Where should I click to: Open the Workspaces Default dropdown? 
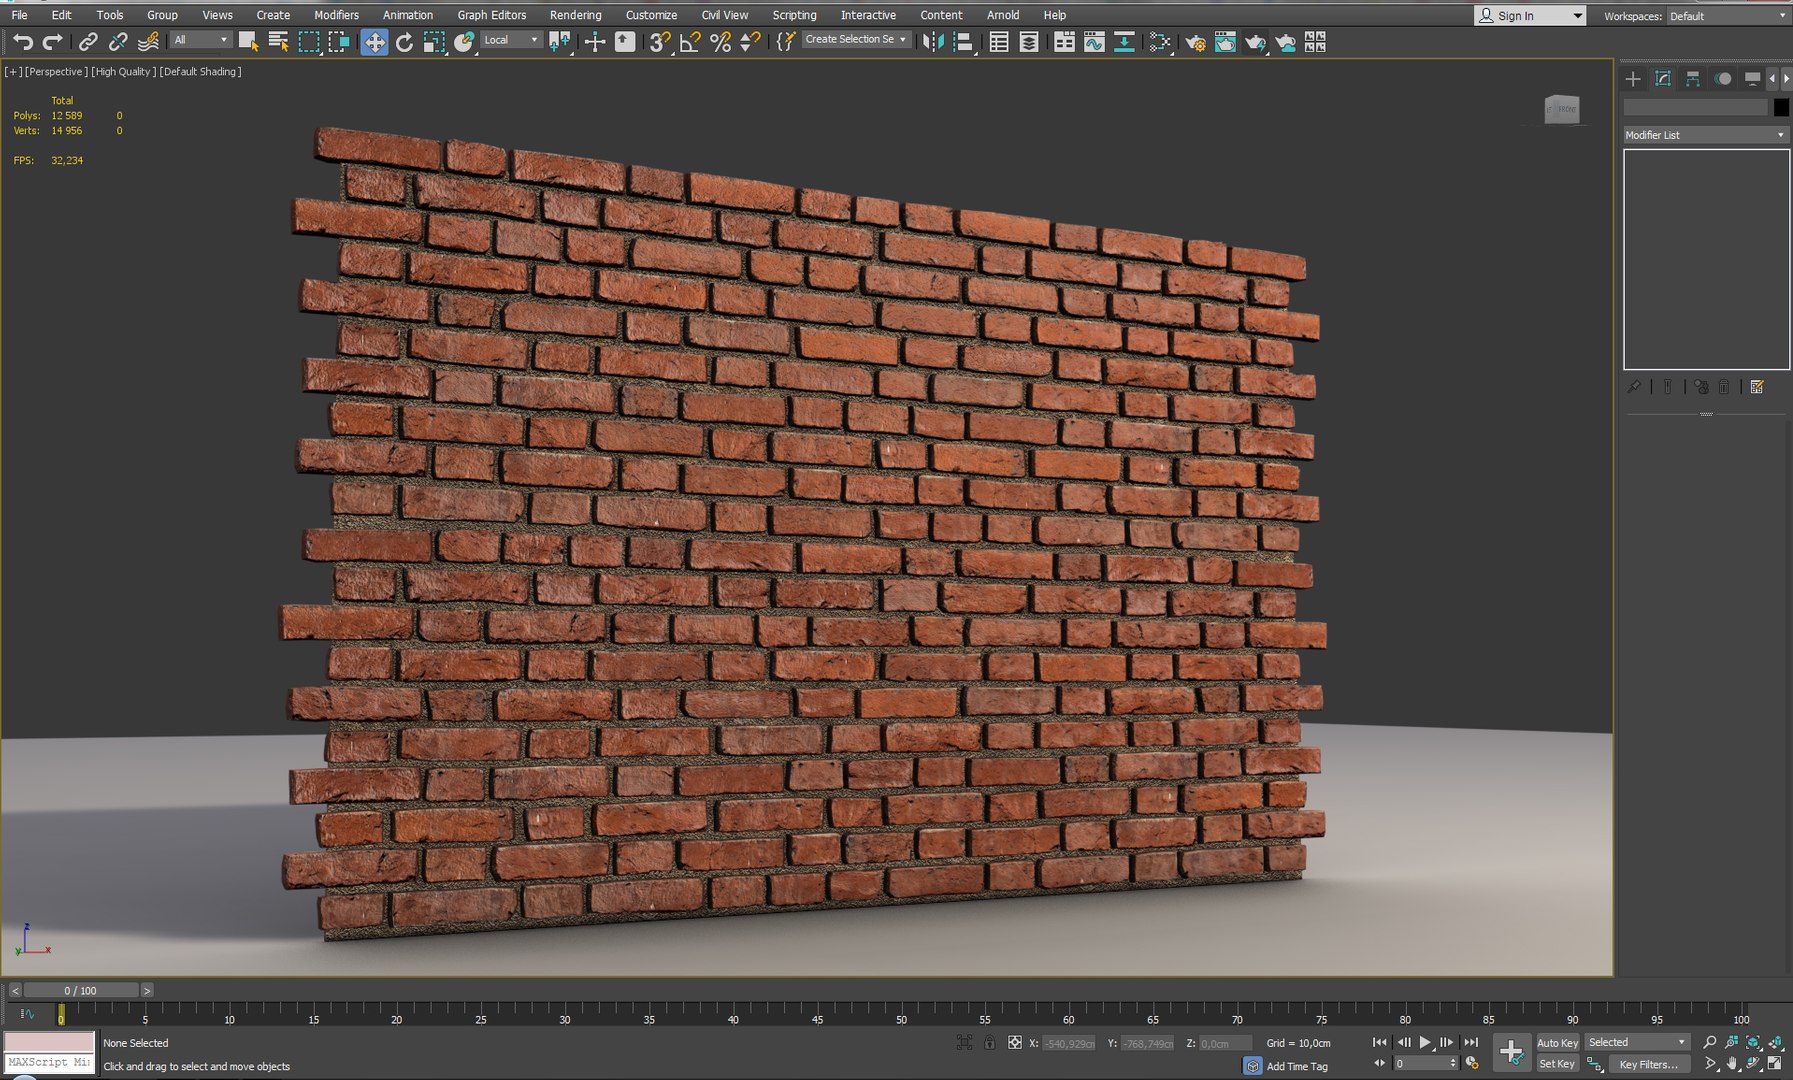[x=1727, y=15]
